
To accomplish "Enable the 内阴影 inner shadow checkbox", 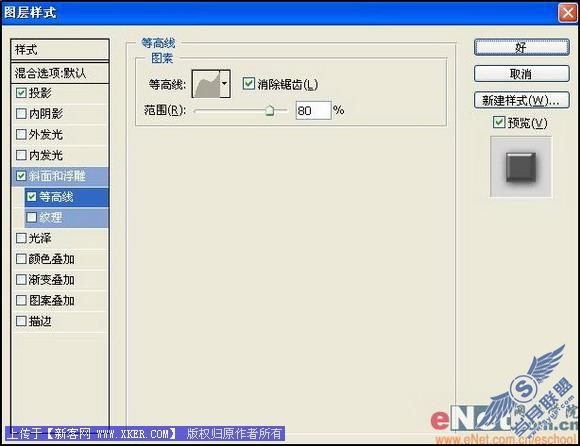I will 21,113.
